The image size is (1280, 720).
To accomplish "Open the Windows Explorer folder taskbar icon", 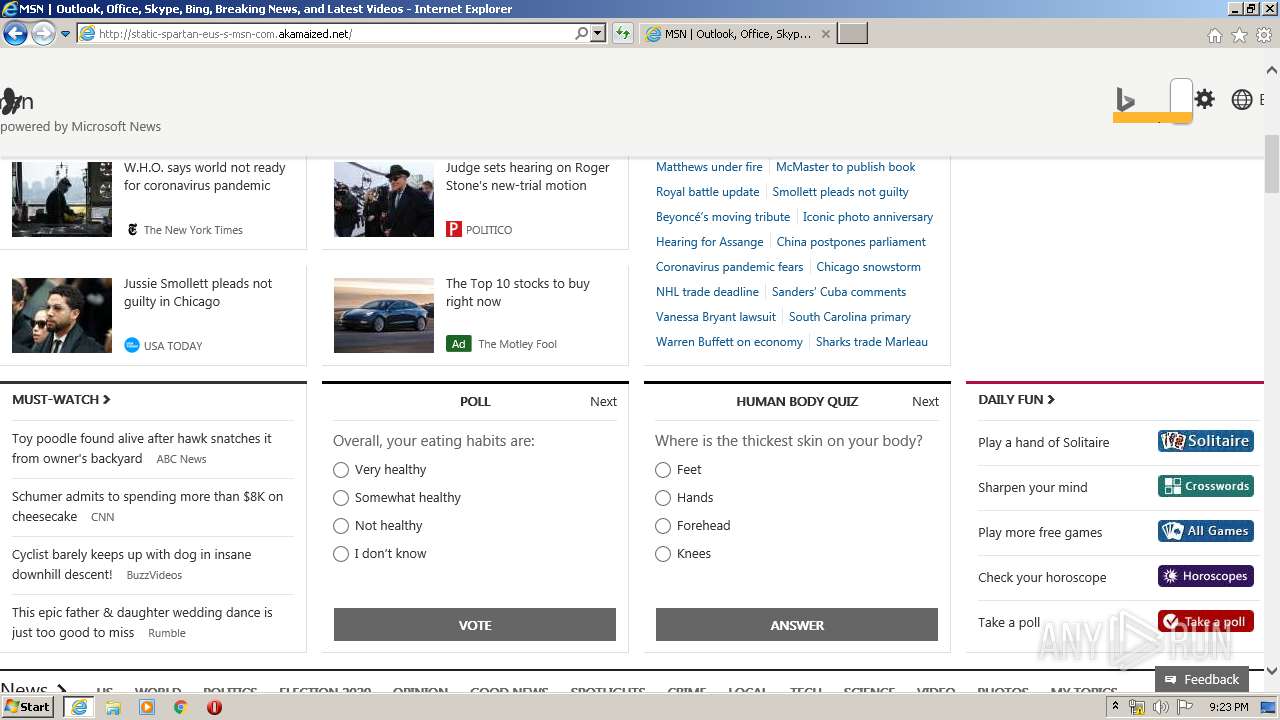I will (113, 707).
